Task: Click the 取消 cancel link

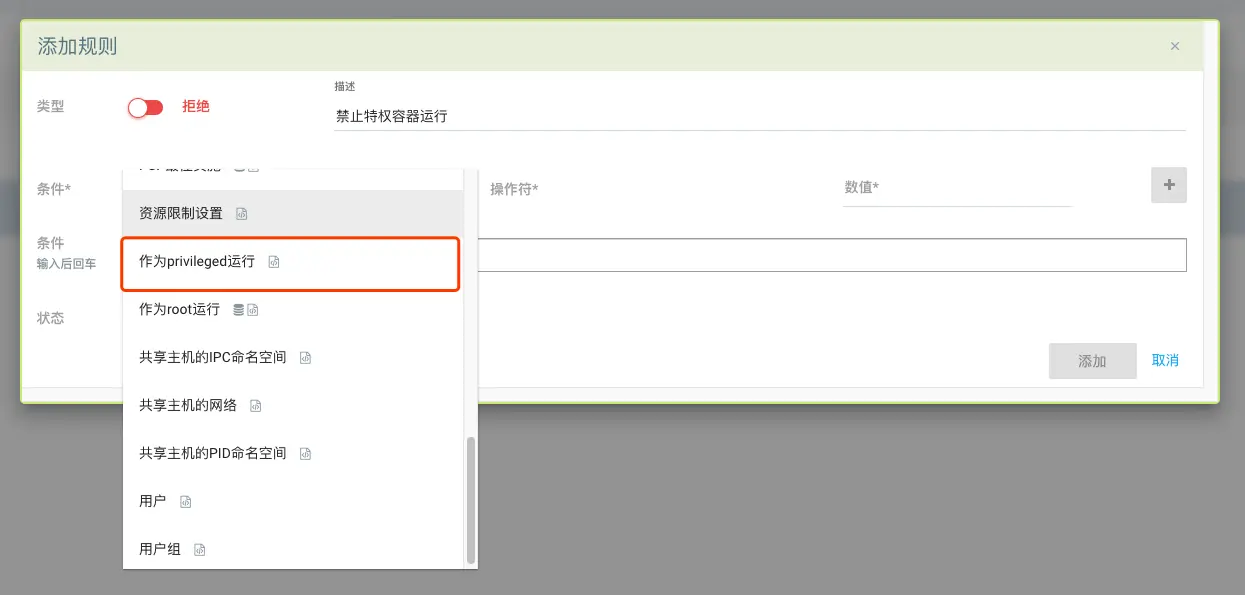Action: click(1165, 361)
